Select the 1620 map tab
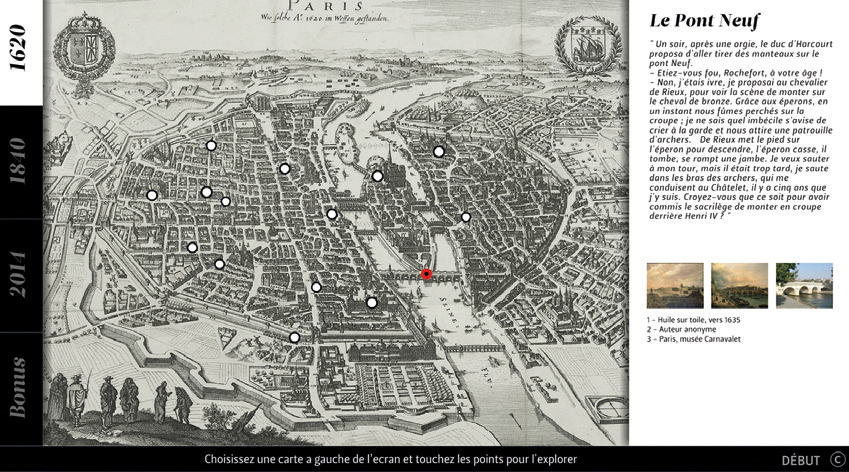This screenshot has width=849, height=472. tap(21, 53)
